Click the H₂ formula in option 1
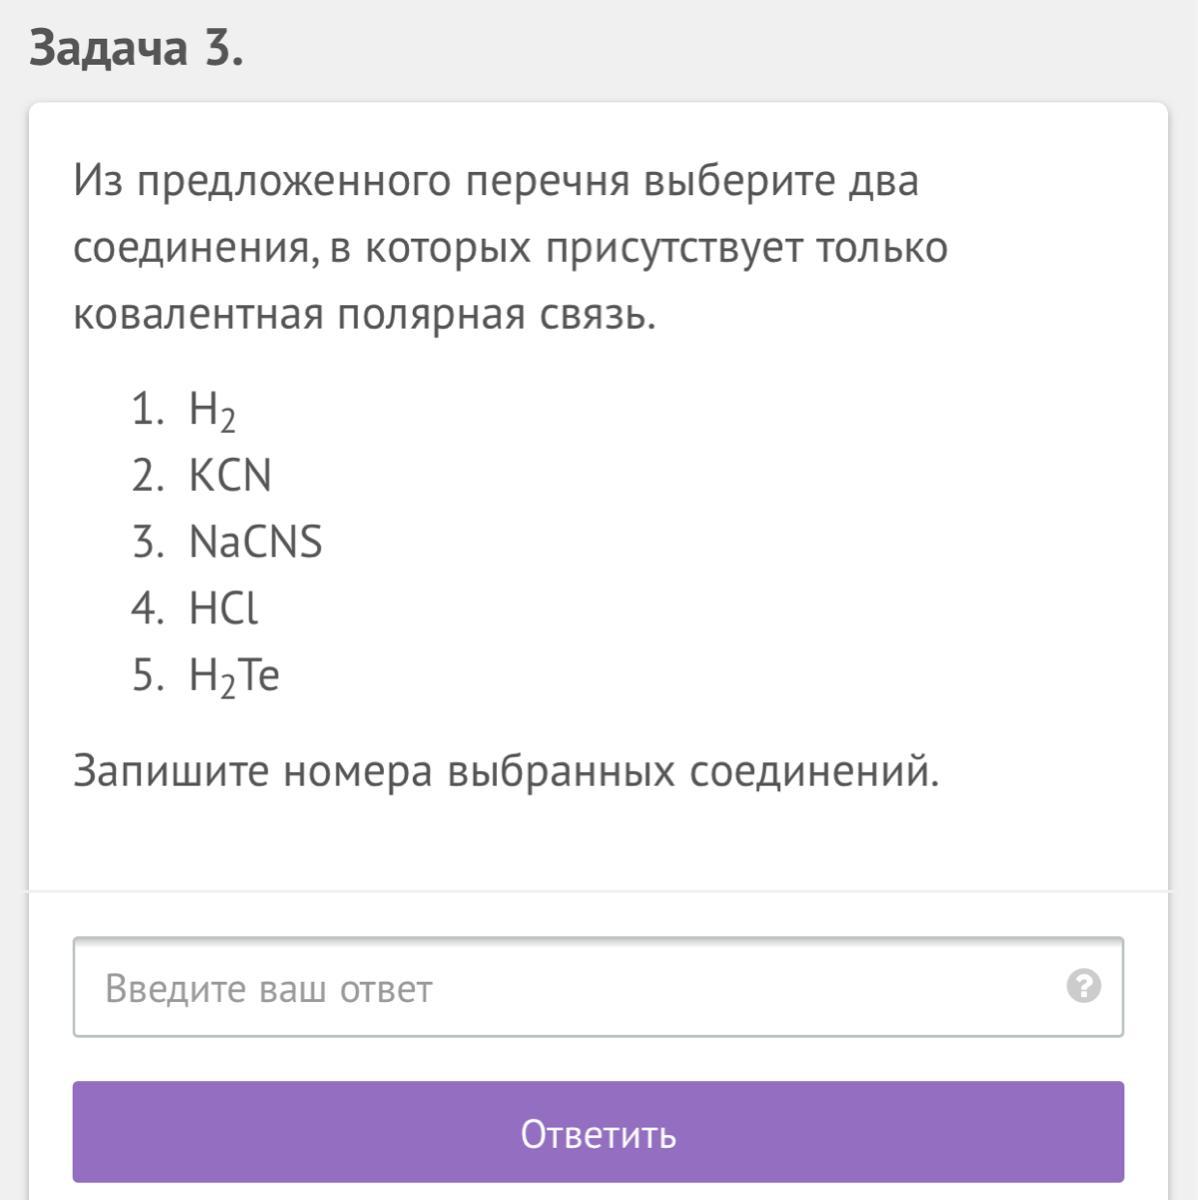 pos(212,410)
